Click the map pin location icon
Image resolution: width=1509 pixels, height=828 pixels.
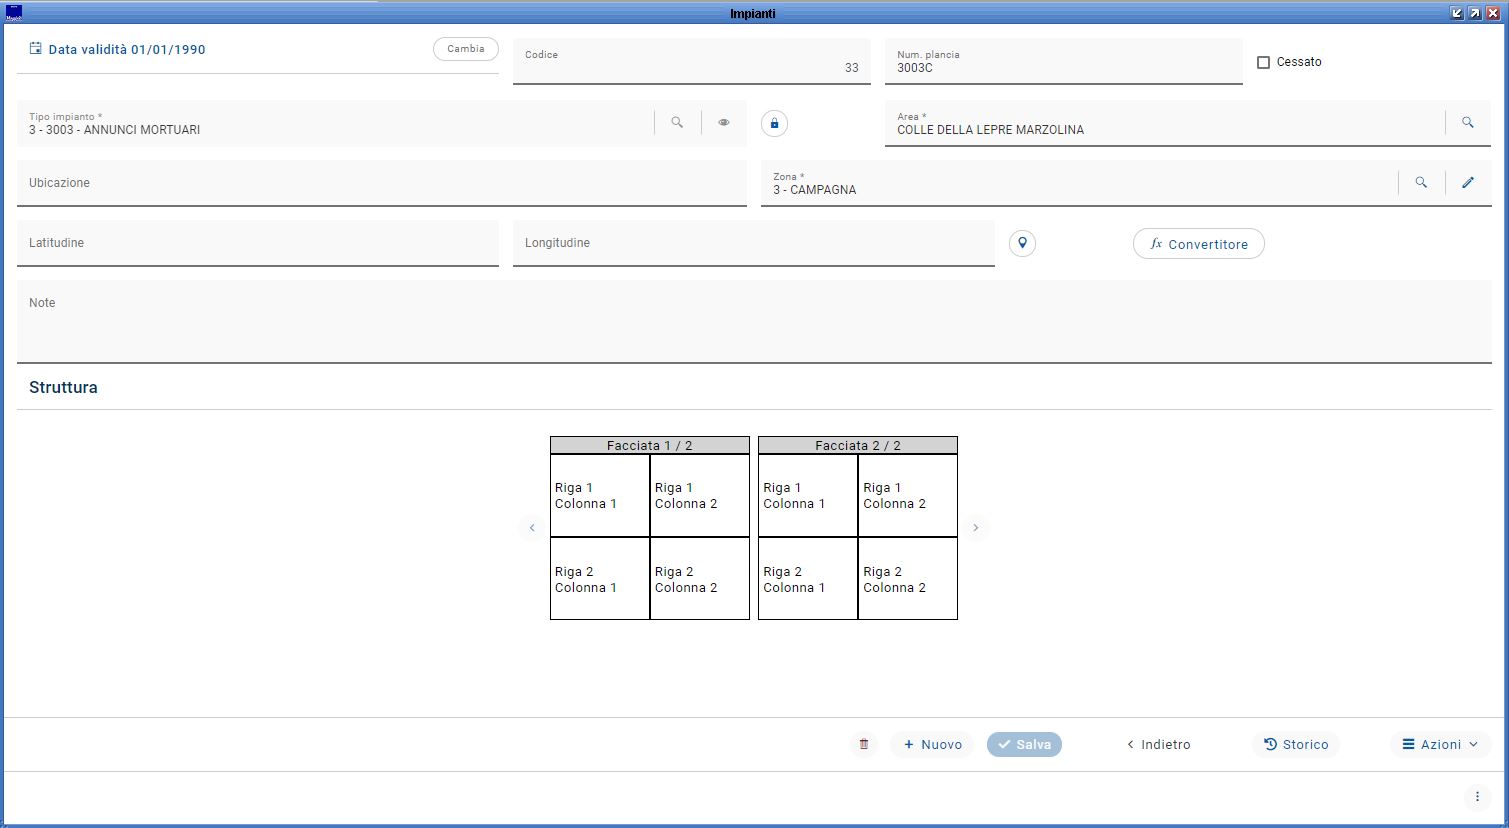pyautogui.click(x=1022, y=243)
